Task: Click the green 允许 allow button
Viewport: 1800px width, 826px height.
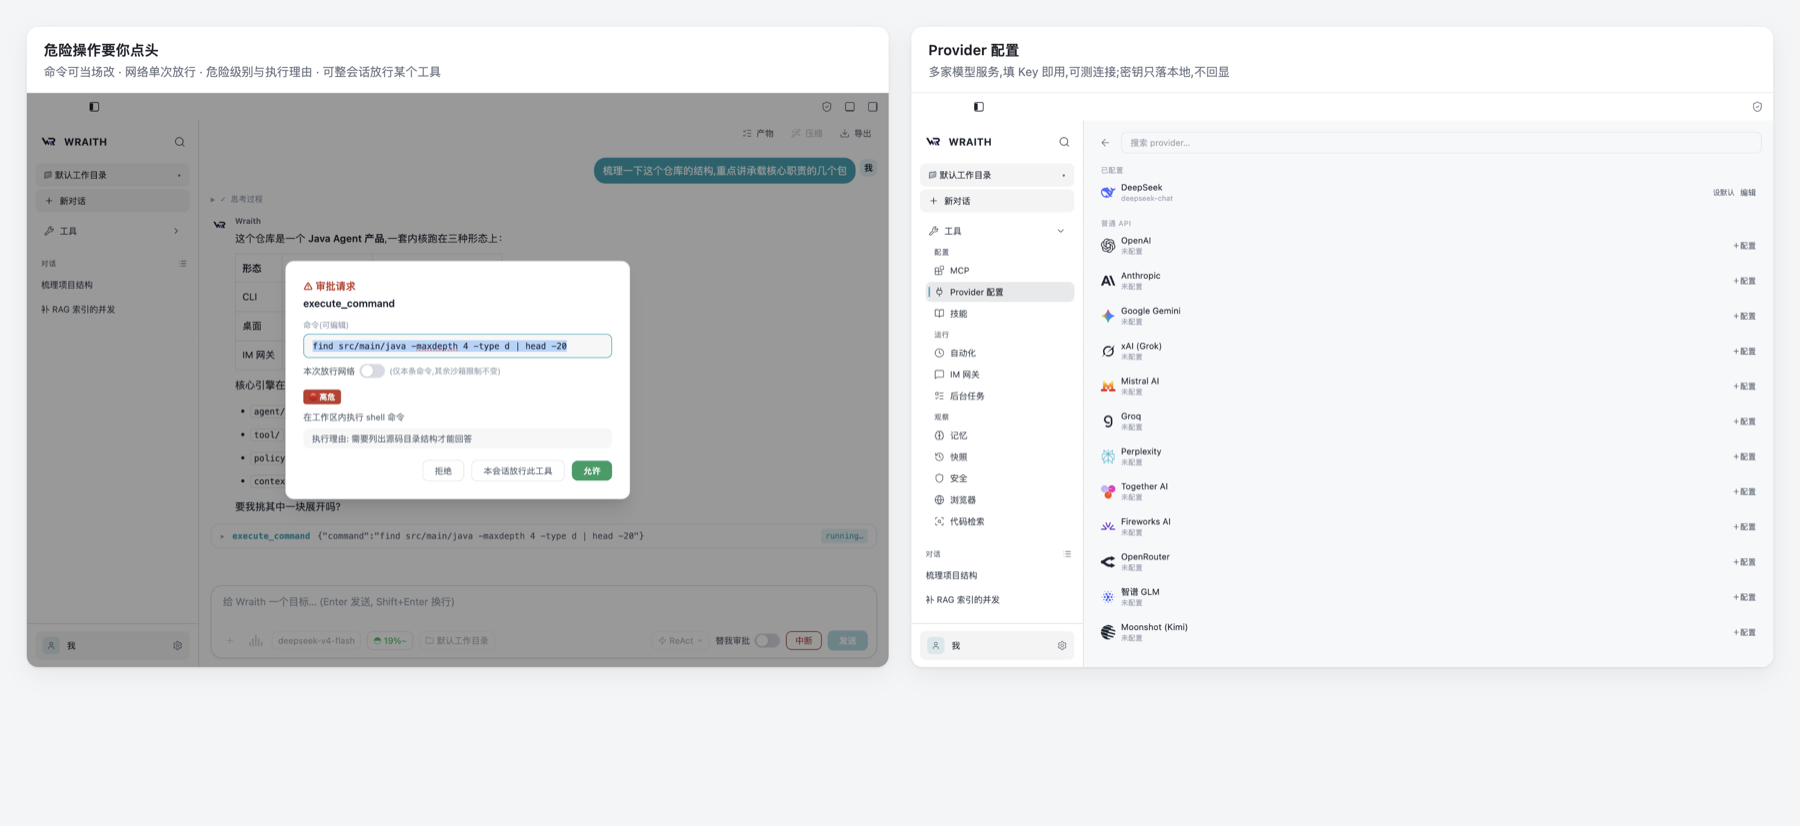Action: pos(592,471)
